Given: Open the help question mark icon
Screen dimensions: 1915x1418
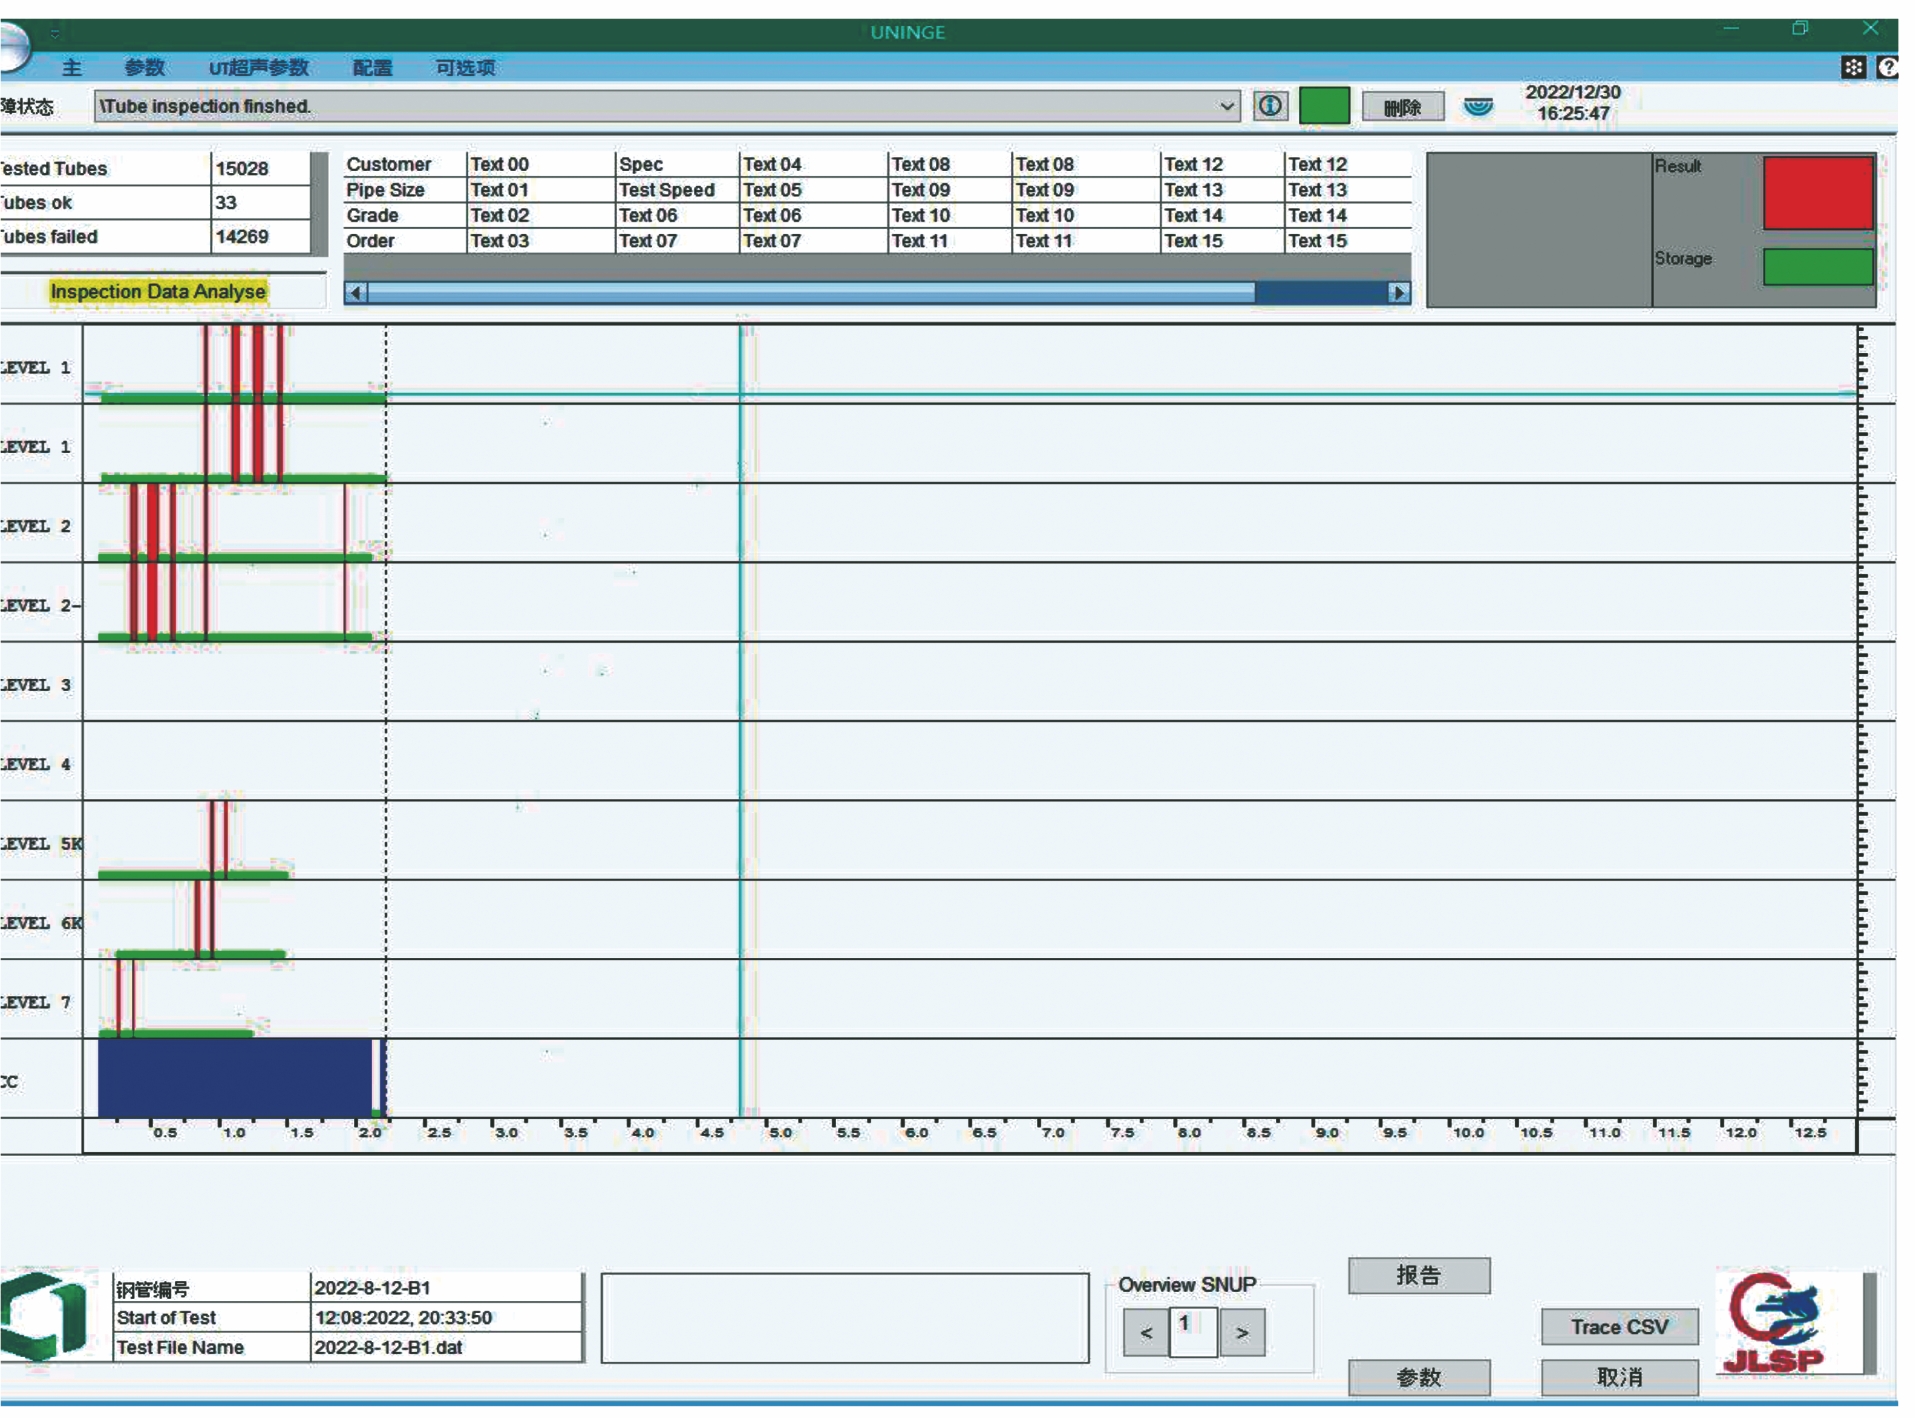Looking at the screenshot, I should (x=1887, y=67).
